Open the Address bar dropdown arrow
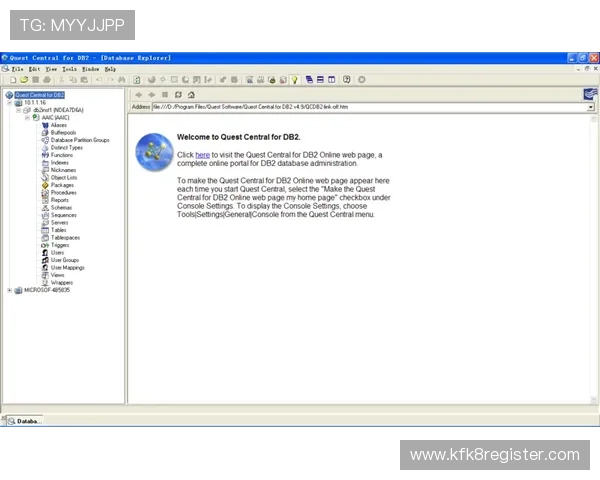 tap(590, 106)
